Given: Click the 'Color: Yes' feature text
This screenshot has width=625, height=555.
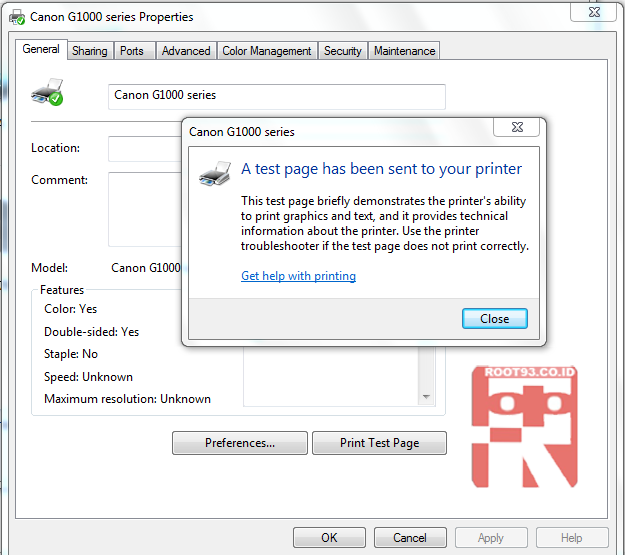Looking at the screenshot, I should coord(71,309).
